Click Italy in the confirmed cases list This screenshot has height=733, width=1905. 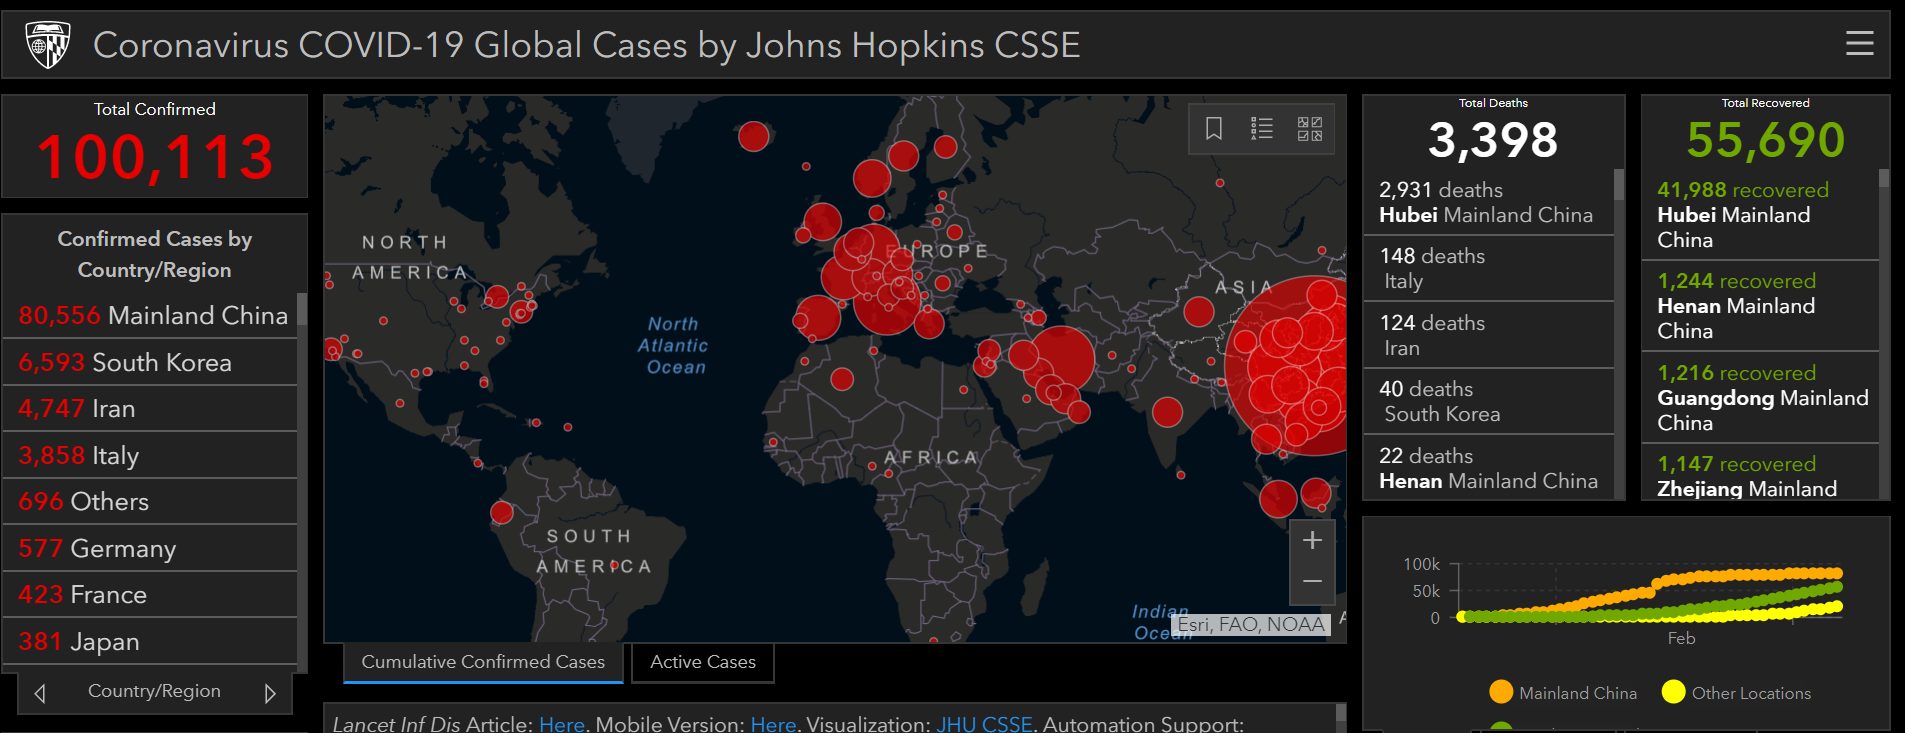coord(79,456)
